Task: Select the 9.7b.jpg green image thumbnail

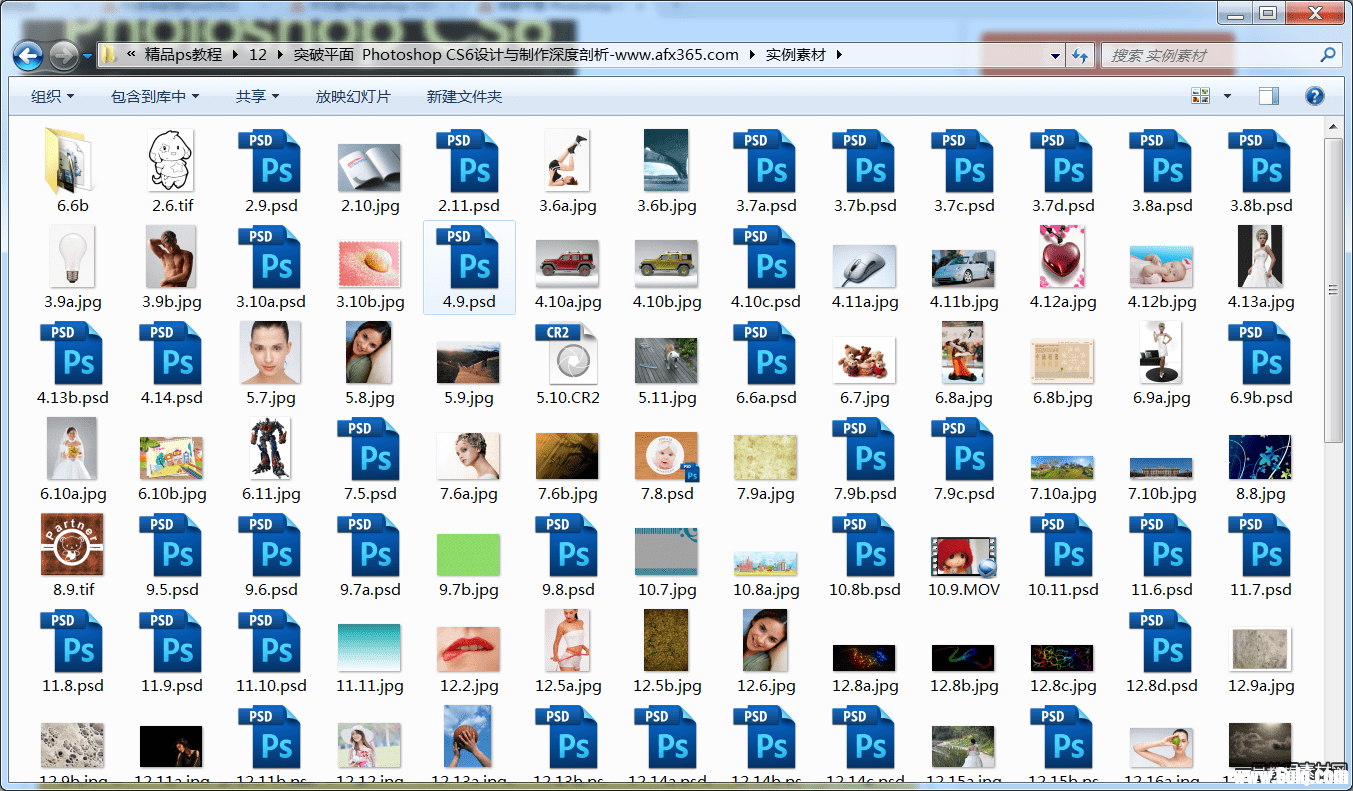Action: (x=468, y=555)
